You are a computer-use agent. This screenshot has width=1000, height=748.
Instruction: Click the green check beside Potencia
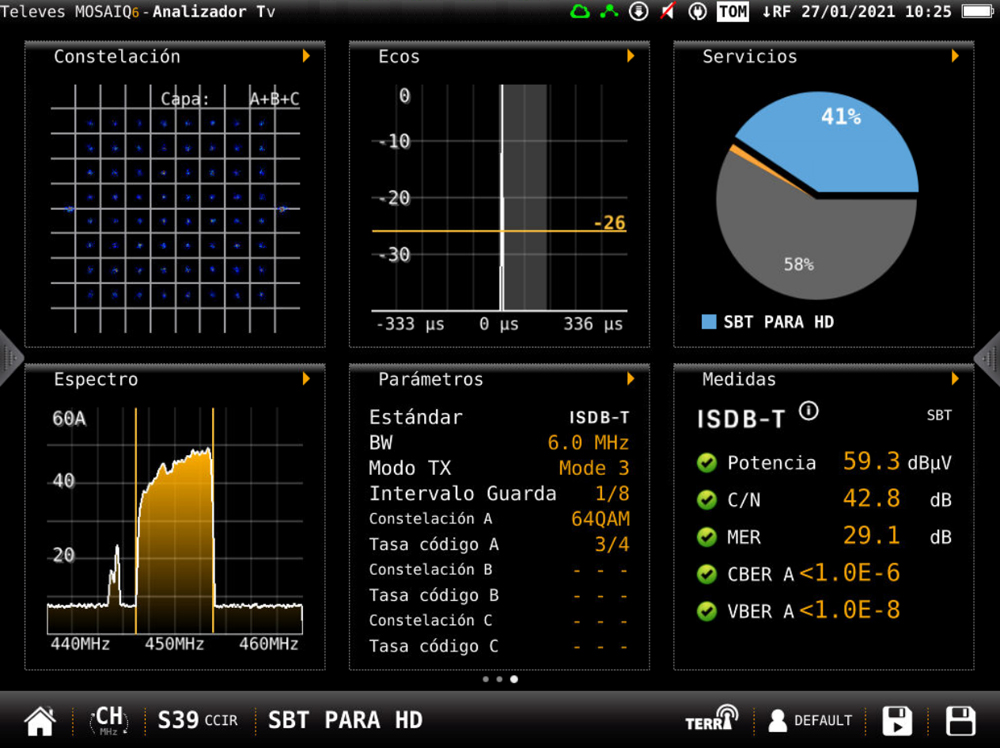pos(707,462)
